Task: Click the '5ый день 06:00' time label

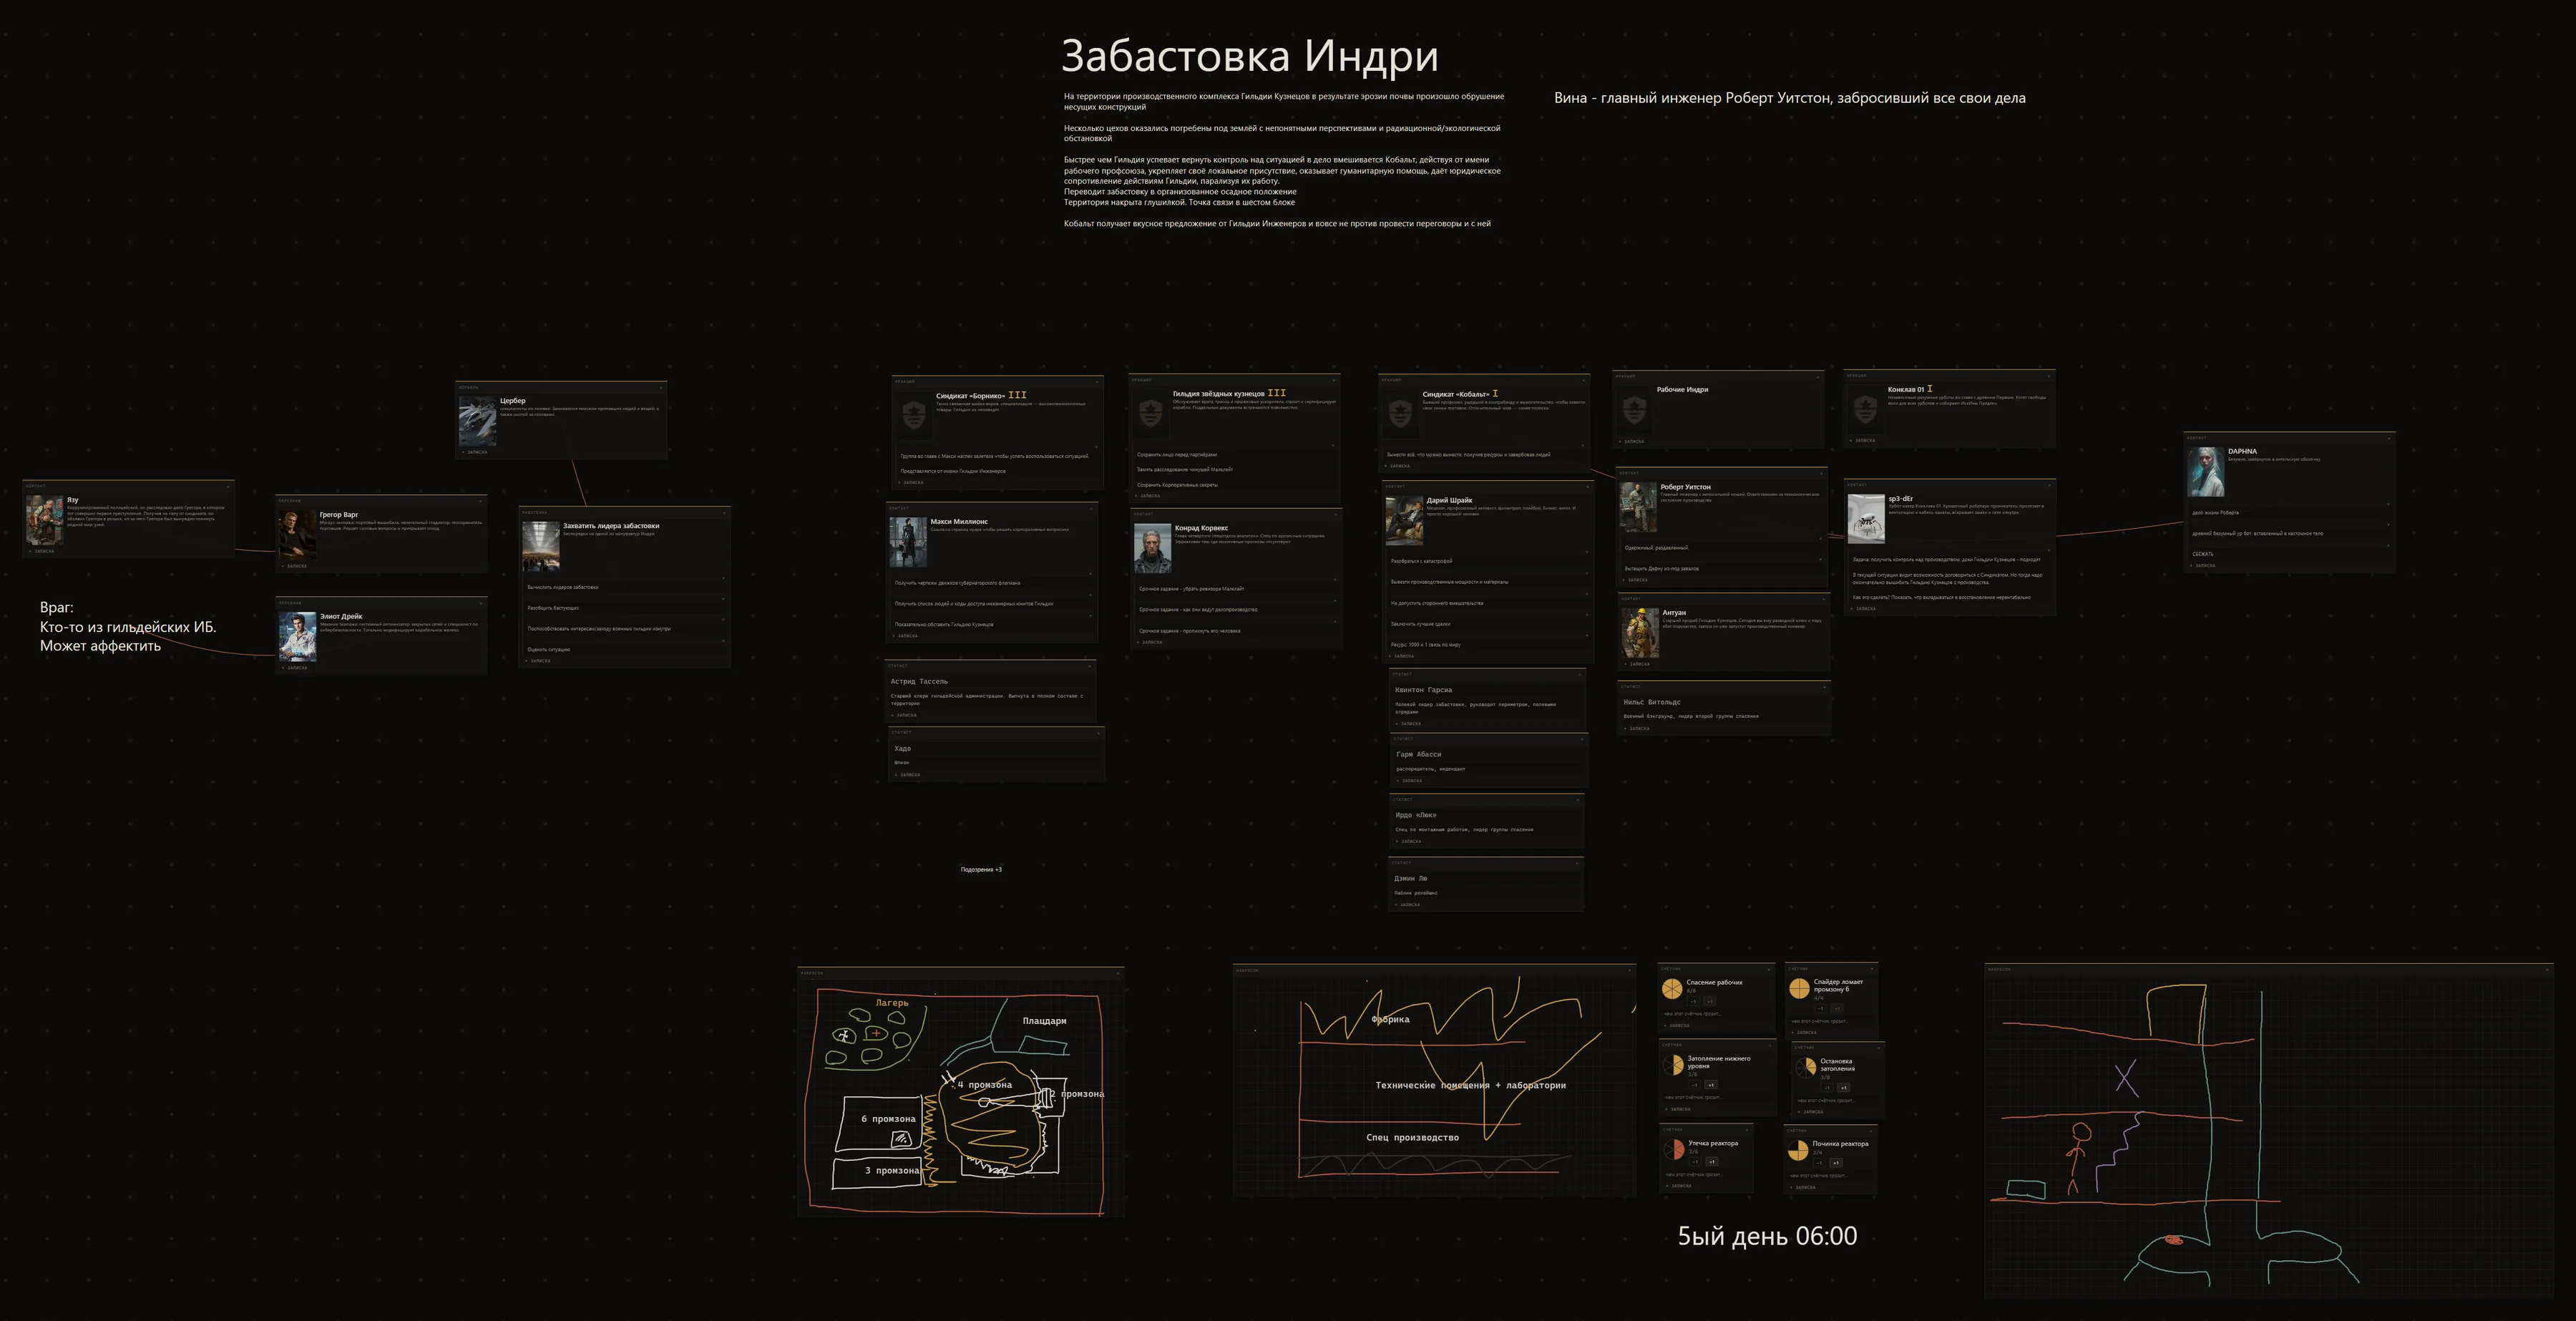Action: (x=1767, y=1236)
